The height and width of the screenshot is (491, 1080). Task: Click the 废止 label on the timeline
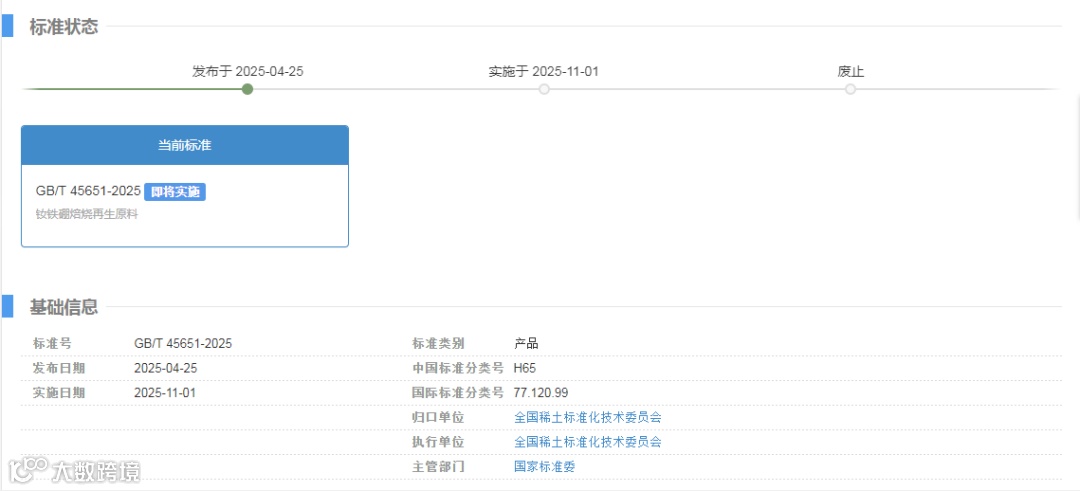(x=851, y=71)
